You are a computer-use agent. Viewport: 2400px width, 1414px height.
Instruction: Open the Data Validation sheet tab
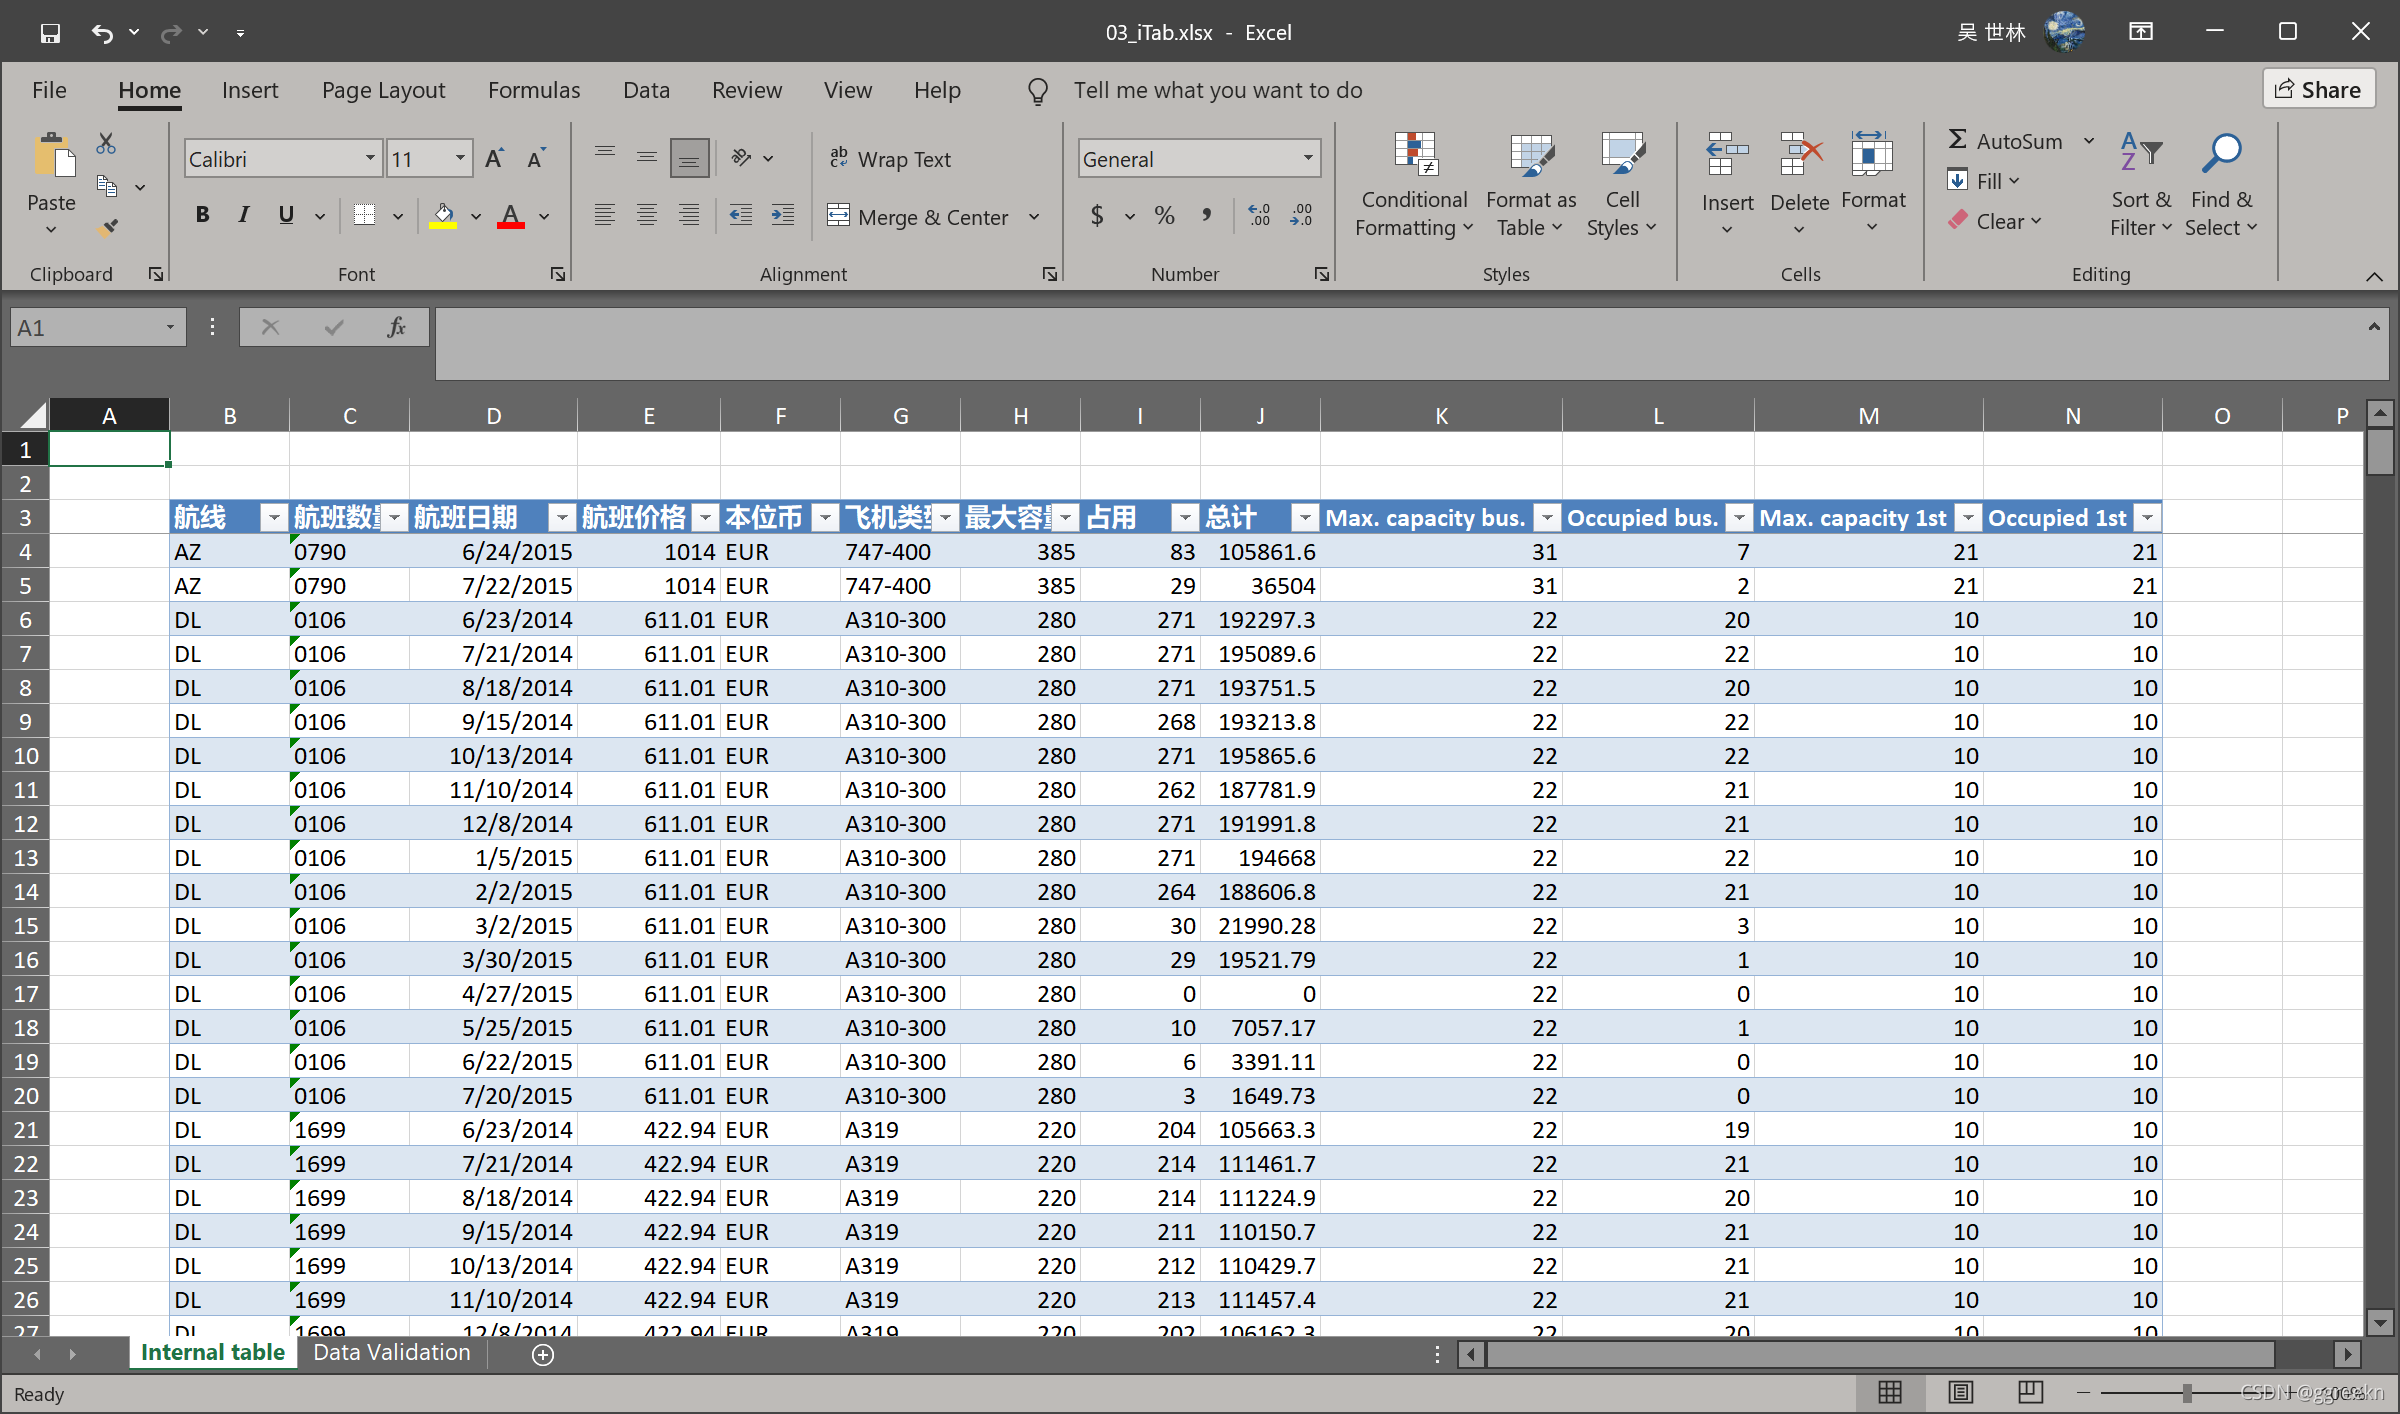391,1352
